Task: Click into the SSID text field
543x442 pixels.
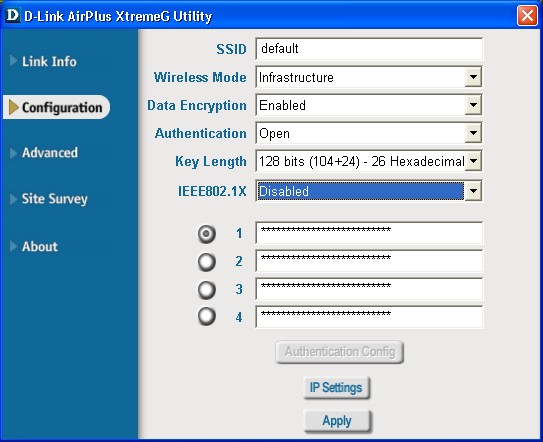Action: pos(369,49)
